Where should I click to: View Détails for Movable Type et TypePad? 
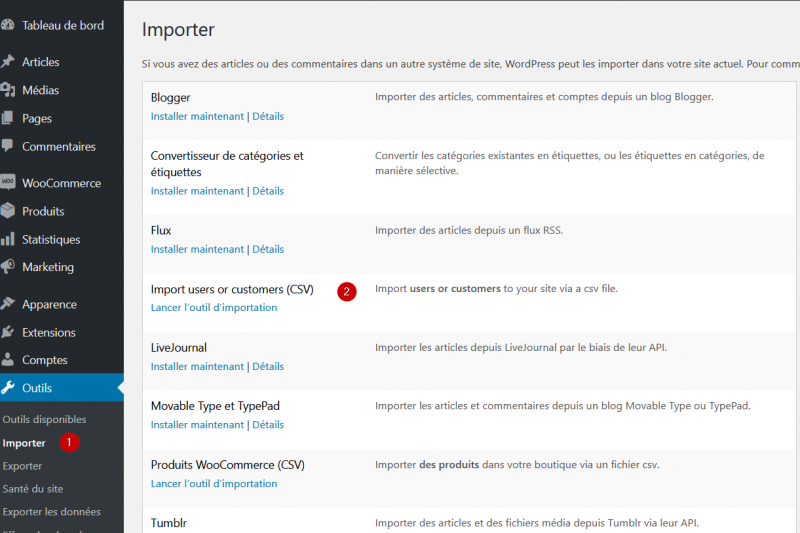point(268,424)
